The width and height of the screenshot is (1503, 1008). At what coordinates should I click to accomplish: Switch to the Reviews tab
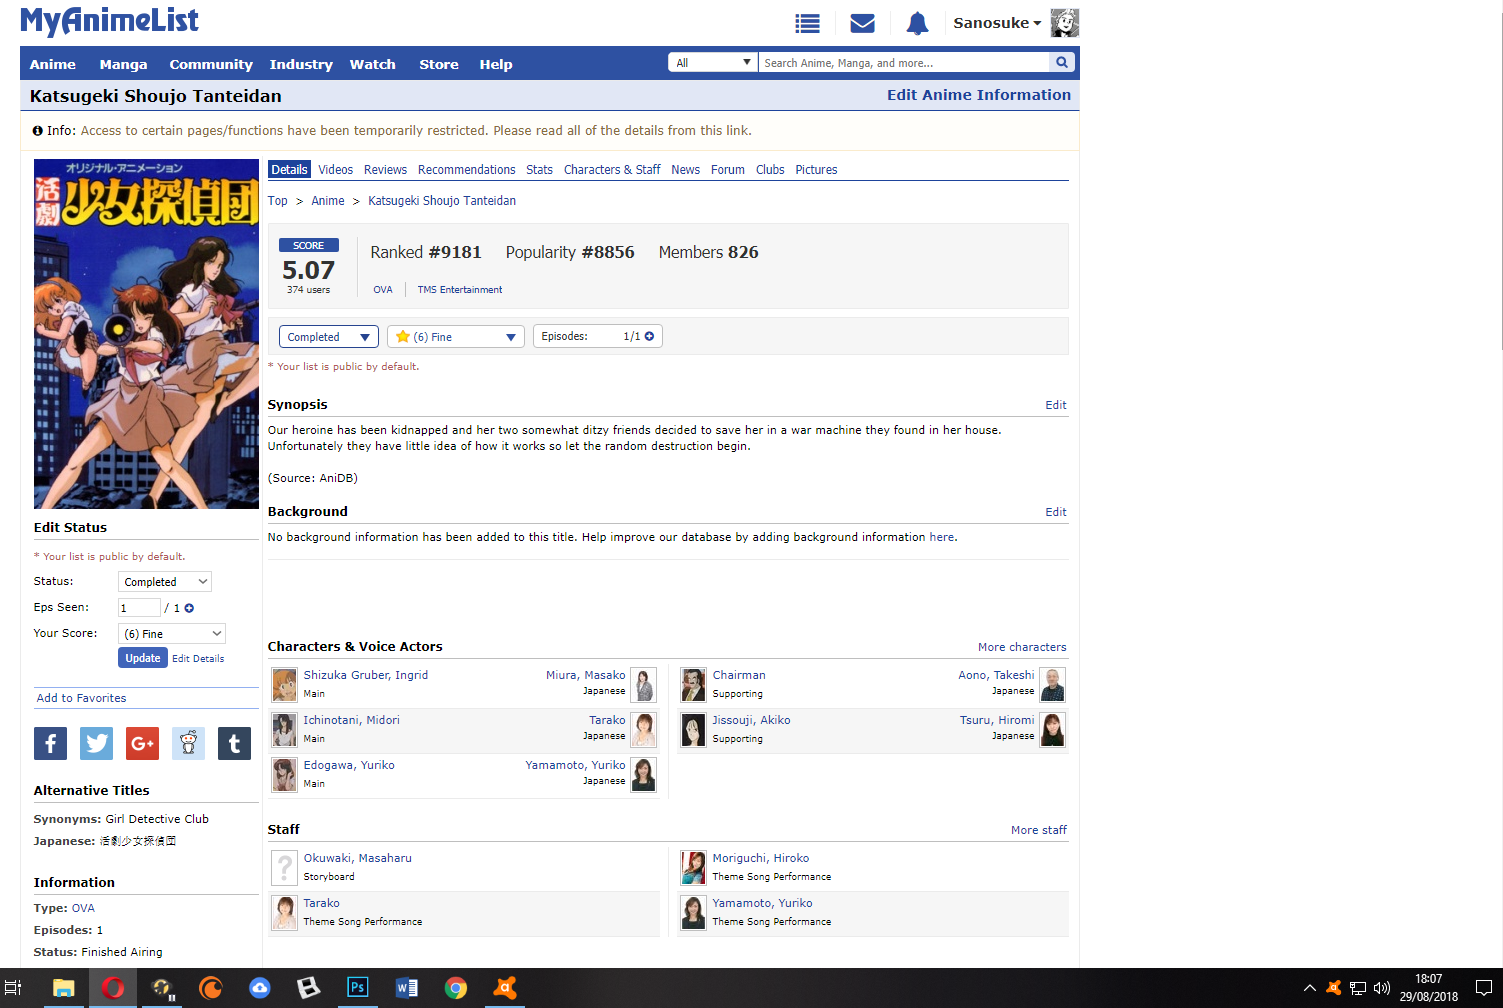coord(385,170)
